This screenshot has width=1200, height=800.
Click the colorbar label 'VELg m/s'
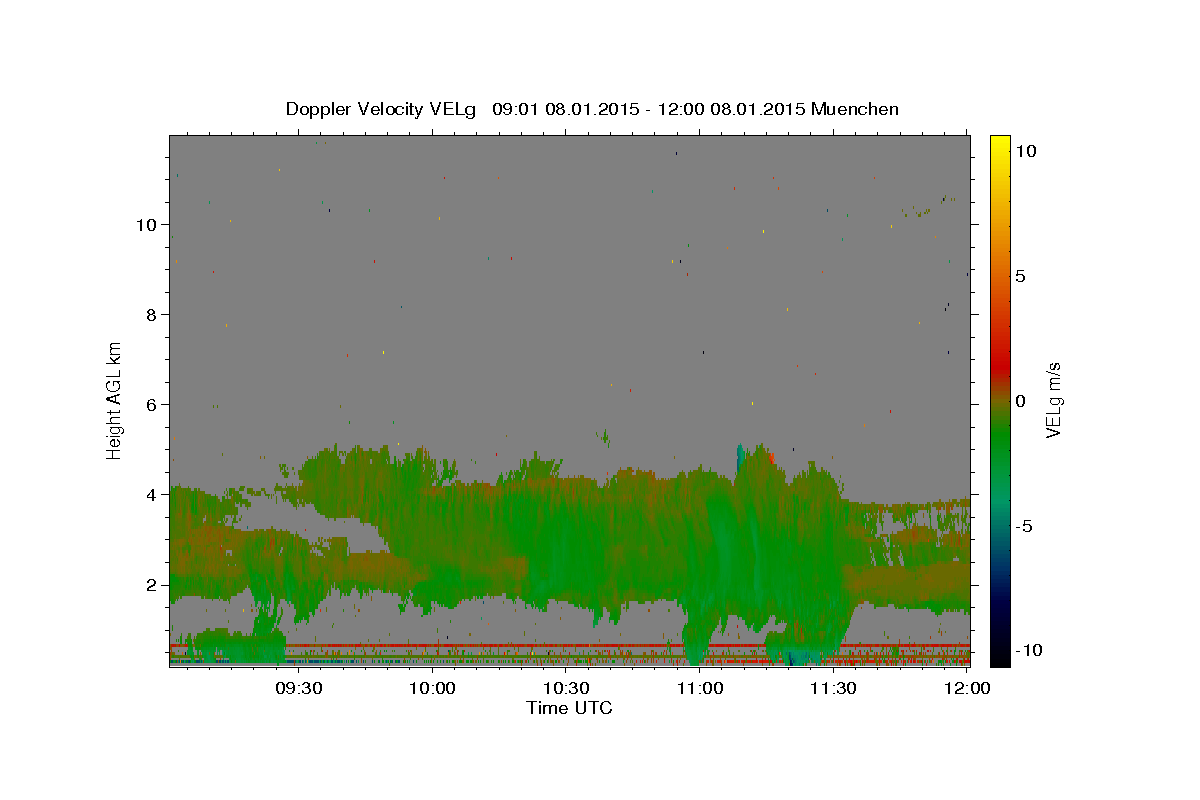coord(1053,399)
